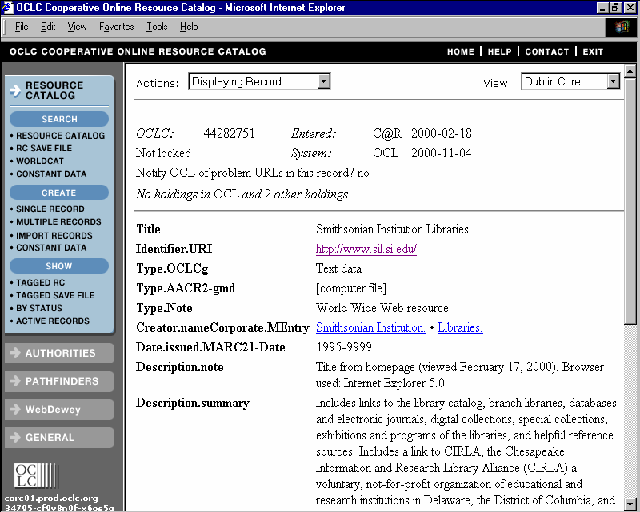640x512 pixels.
Task: Open the Actions dropdown list
Action: tap(259, 81)
